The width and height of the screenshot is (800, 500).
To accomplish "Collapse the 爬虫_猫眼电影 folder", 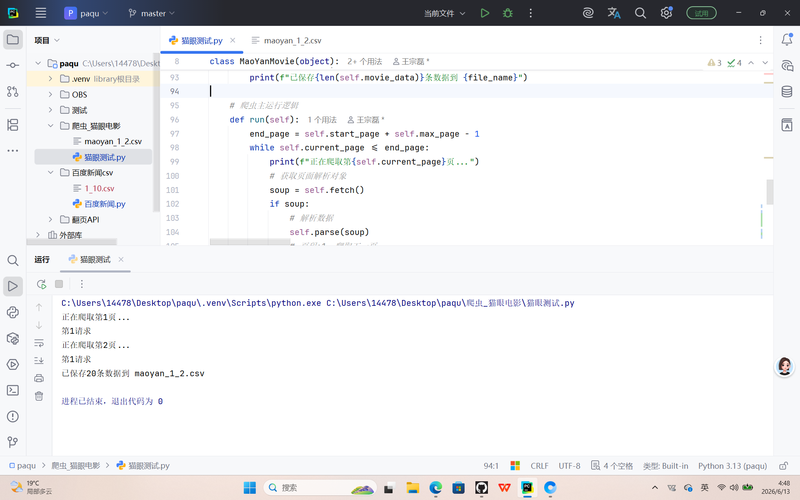I will 51,126.
